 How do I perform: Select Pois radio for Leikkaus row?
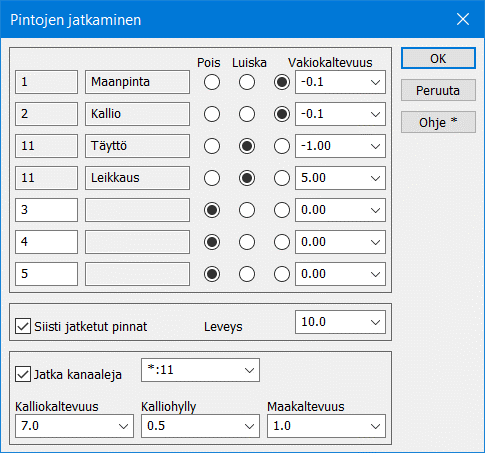click(212, 178)
